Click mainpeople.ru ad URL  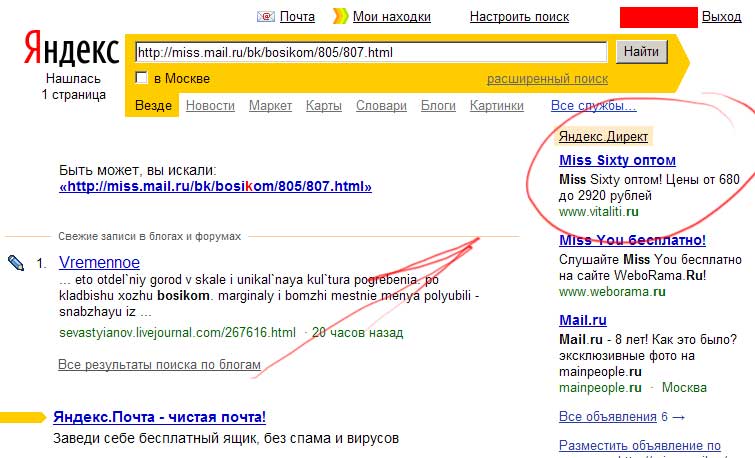(x=600, y=388)
